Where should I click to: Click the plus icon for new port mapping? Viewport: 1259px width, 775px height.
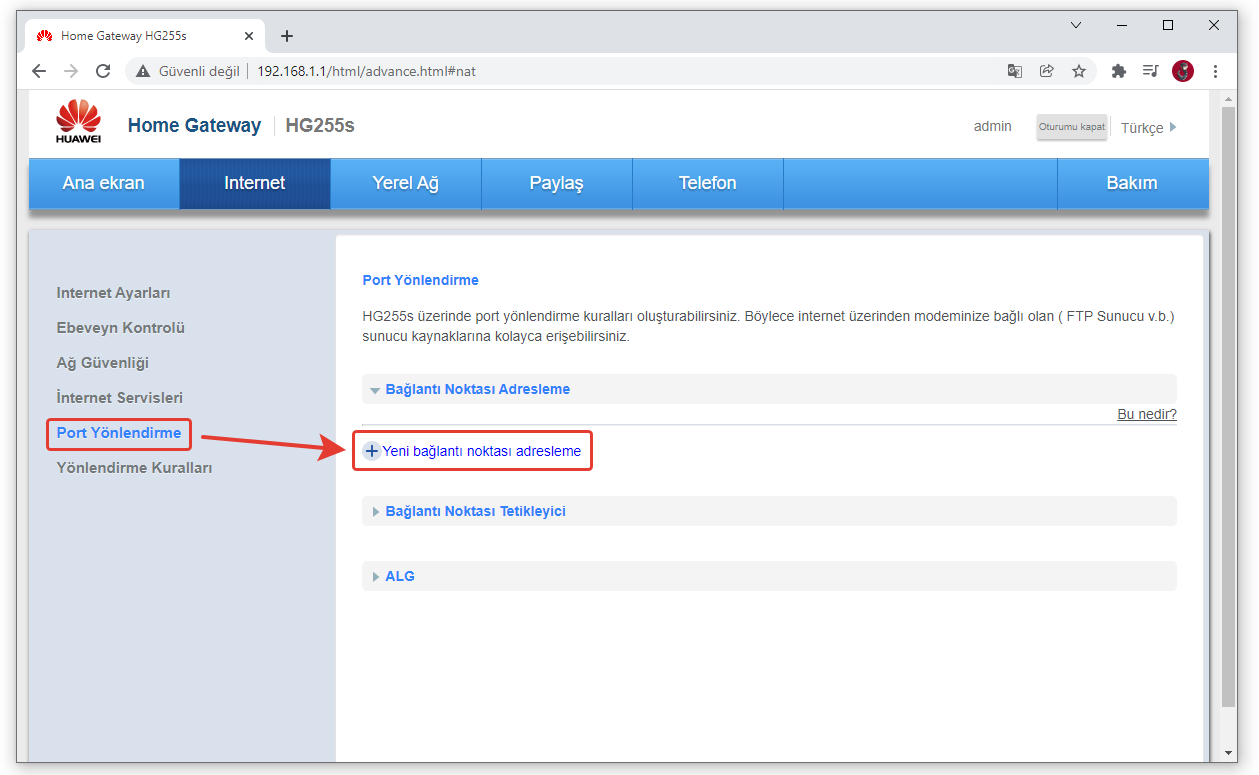pos(372,451)
